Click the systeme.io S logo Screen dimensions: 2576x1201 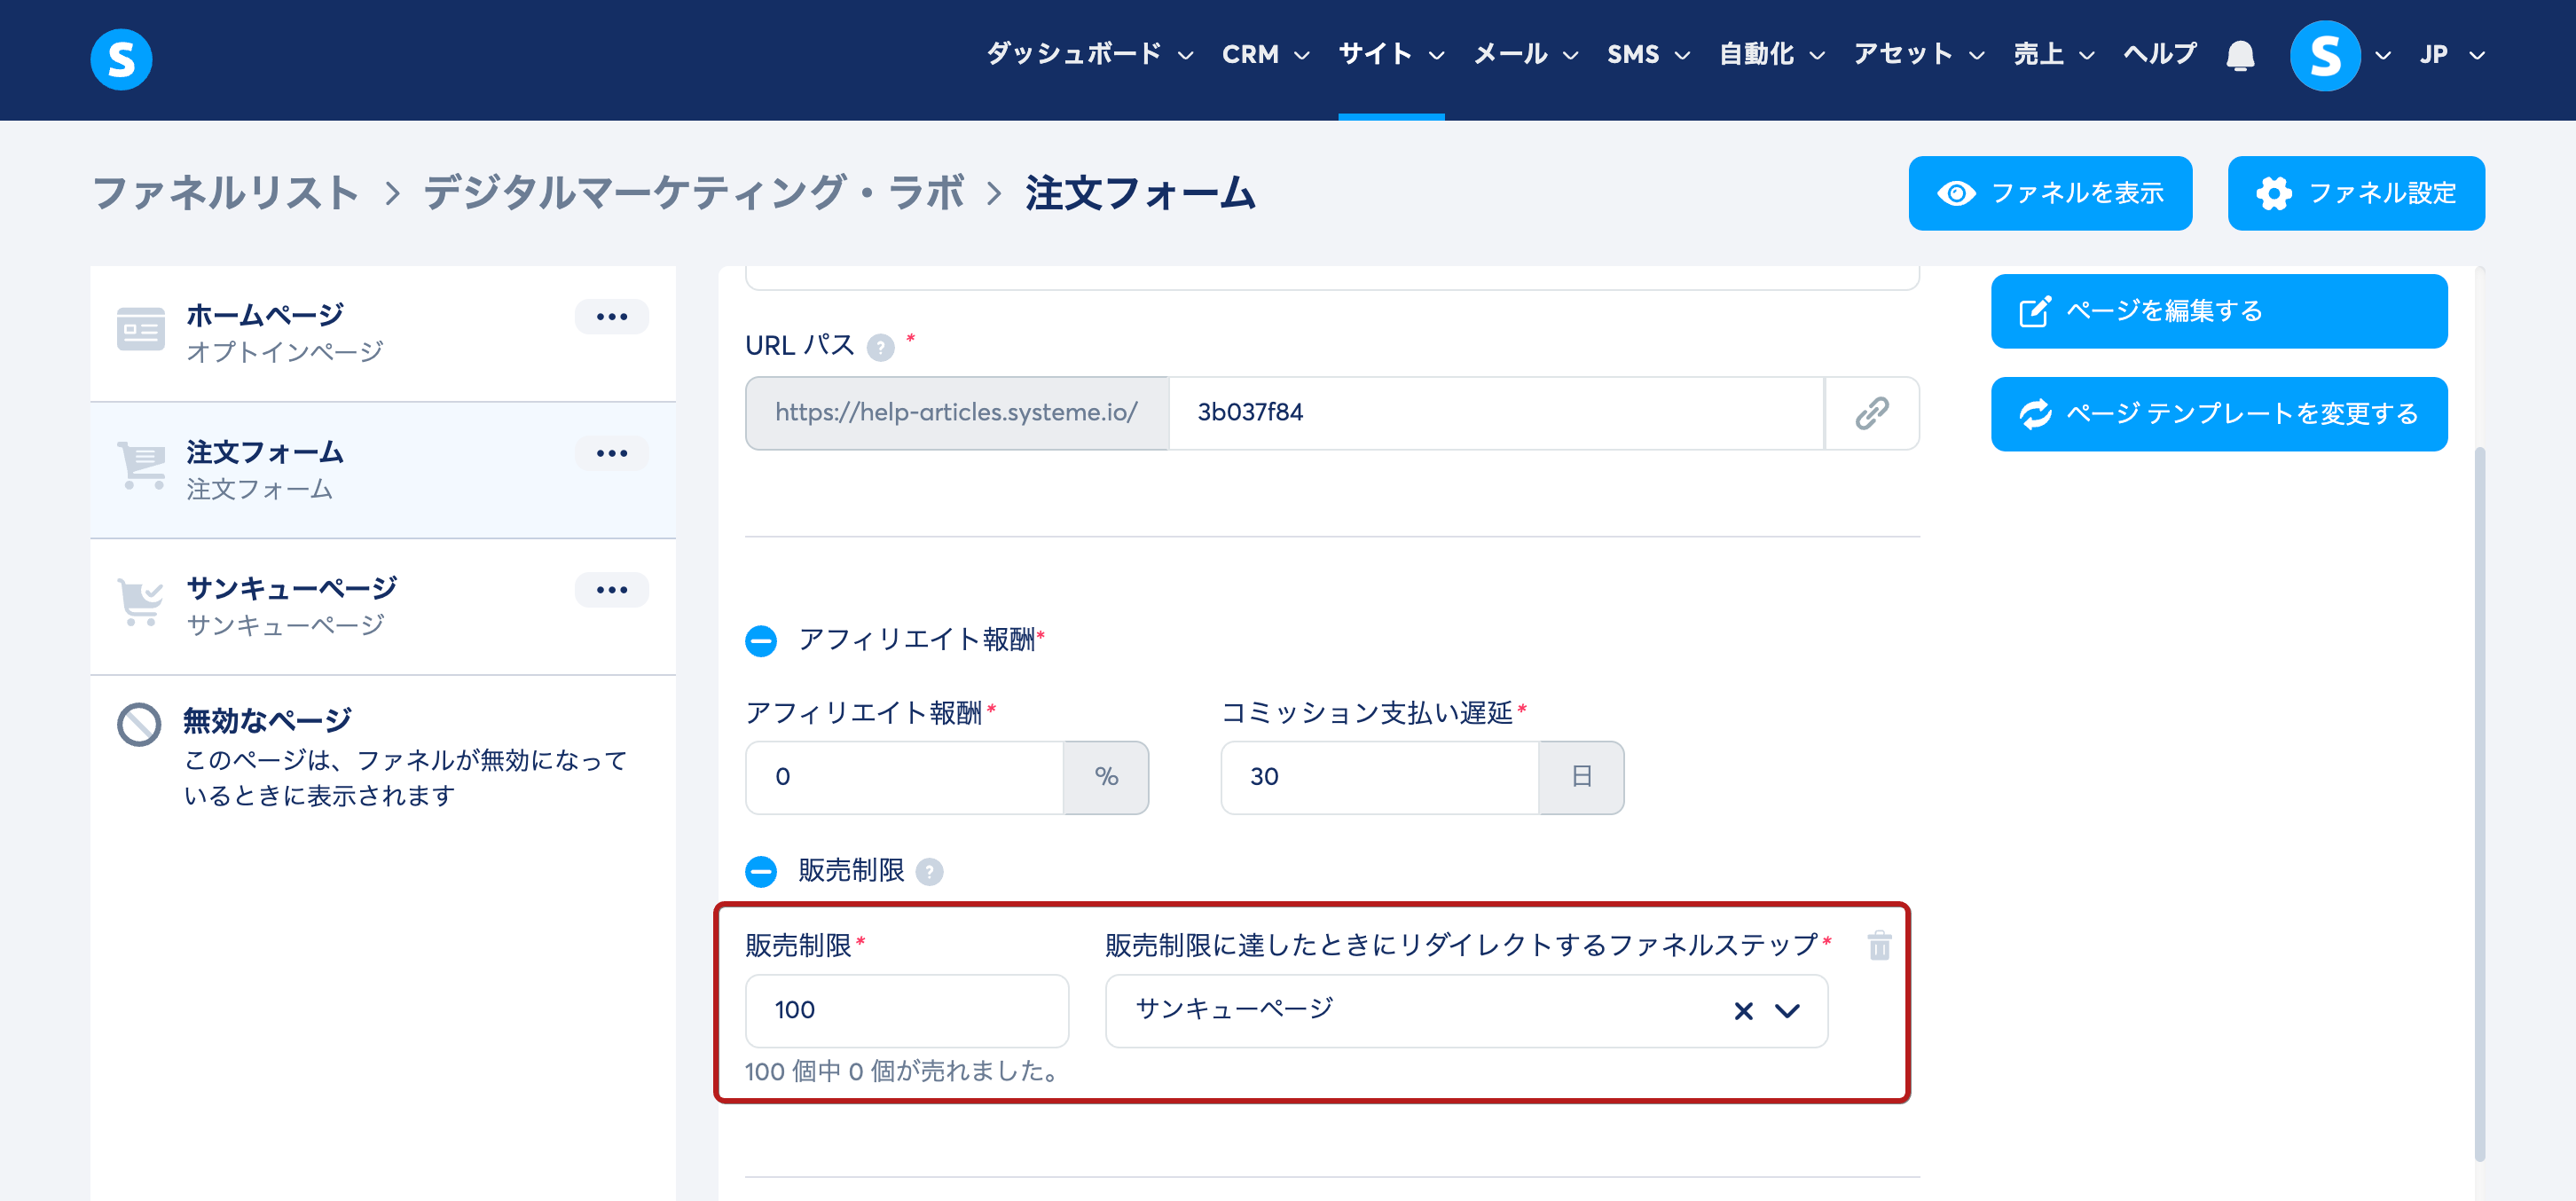click(x=121, y=59)
